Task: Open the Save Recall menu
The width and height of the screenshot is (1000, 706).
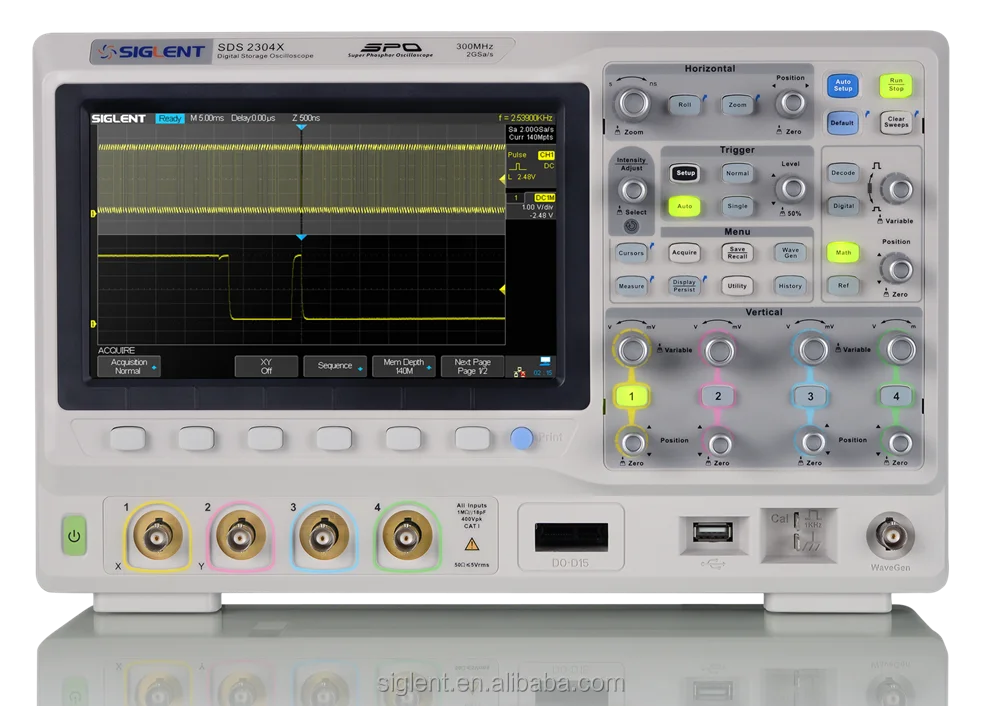Action: (737, 253)
